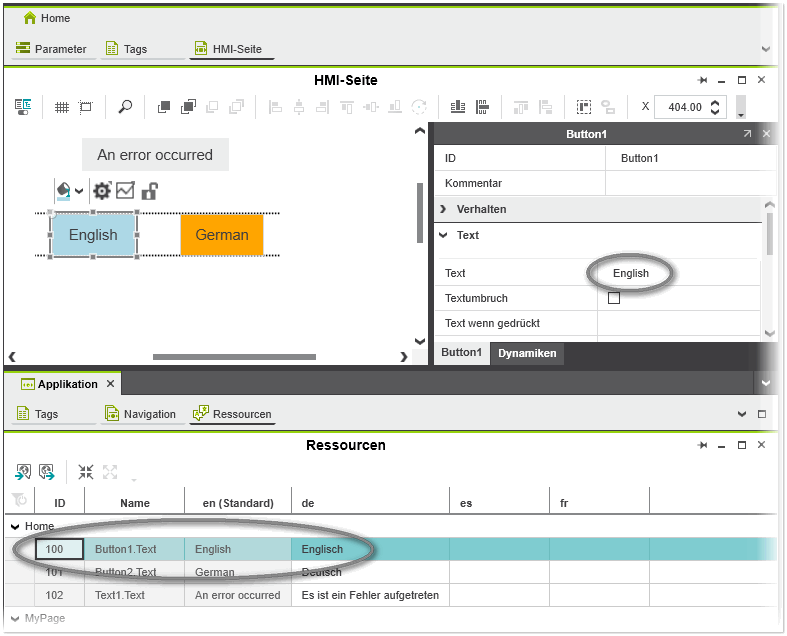The width and height of the screenshot is (787, 636).
Task: Click the fill color paint bucket swatch
Action: (63, 191)
